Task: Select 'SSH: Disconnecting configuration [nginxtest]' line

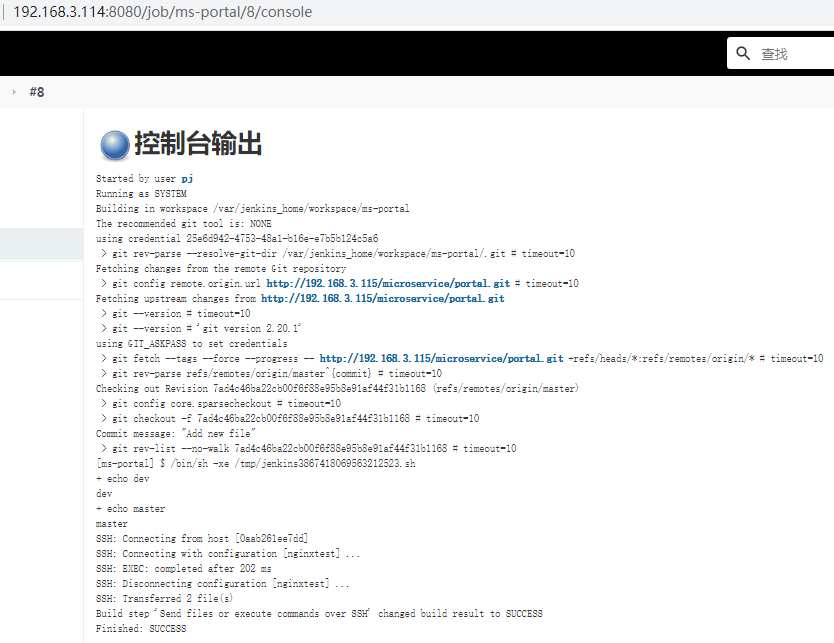Action: tap(222, 583)
